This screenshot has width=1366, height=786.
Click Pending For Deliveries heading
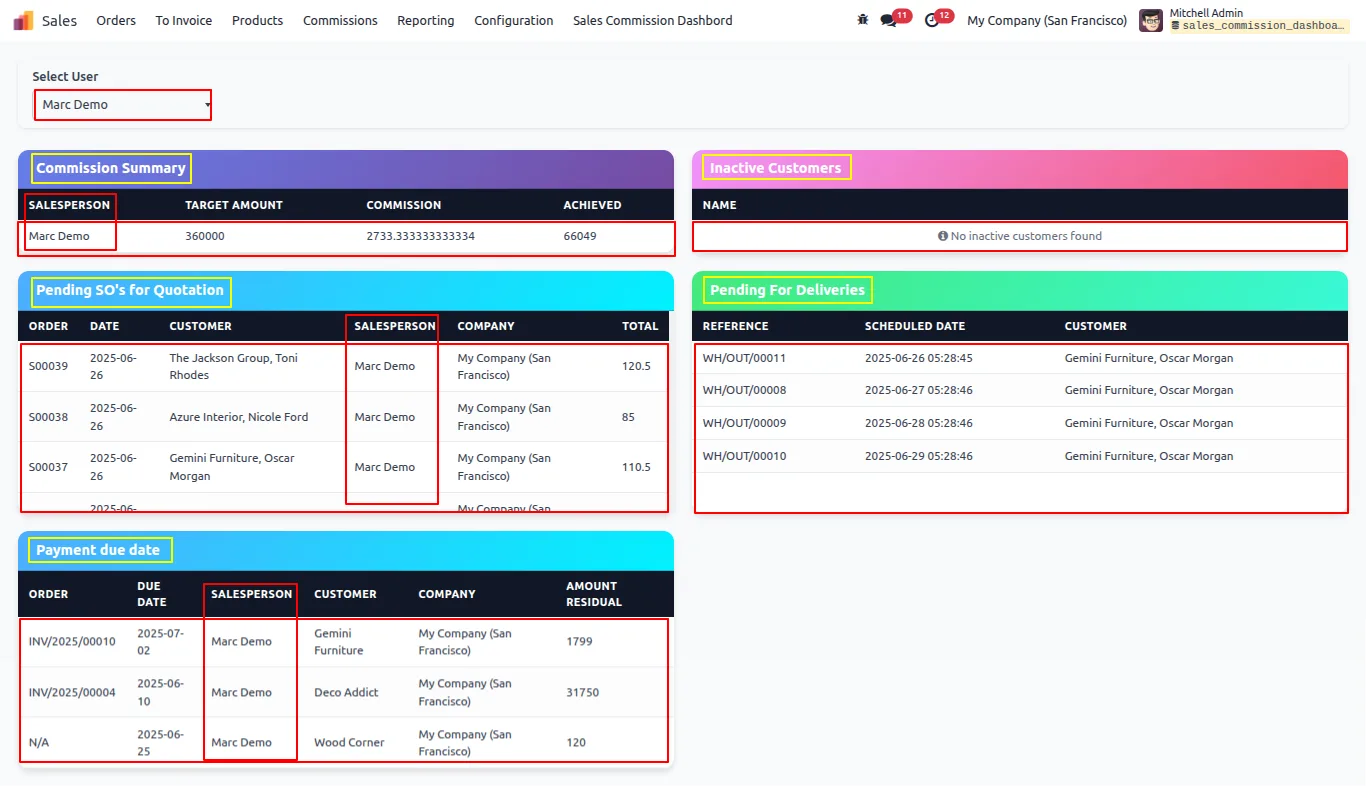tap(787, 291)
